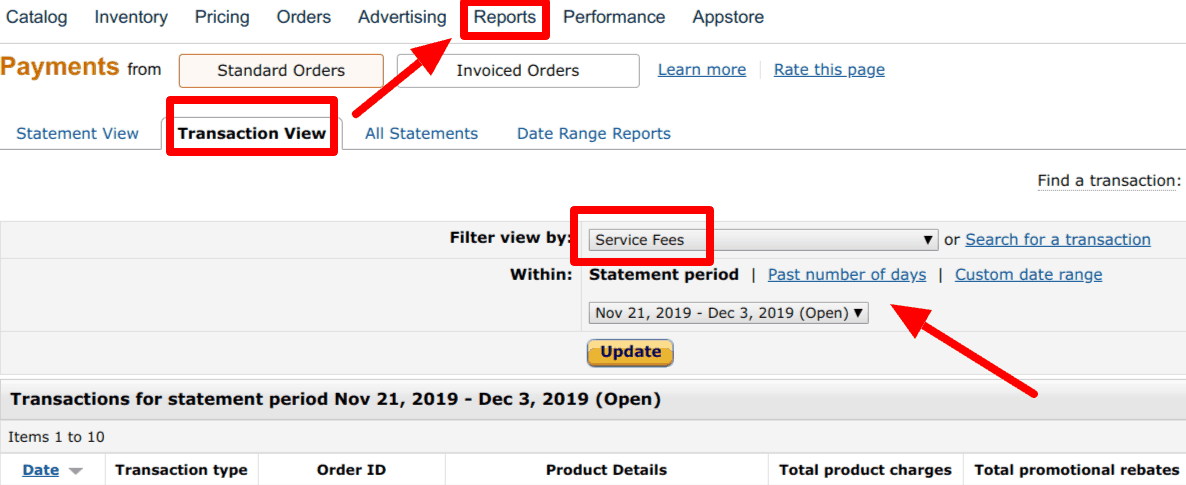Expand the Service Fees filter dropdown
This screenshot has height=485, width=1186.
(762, 240)
